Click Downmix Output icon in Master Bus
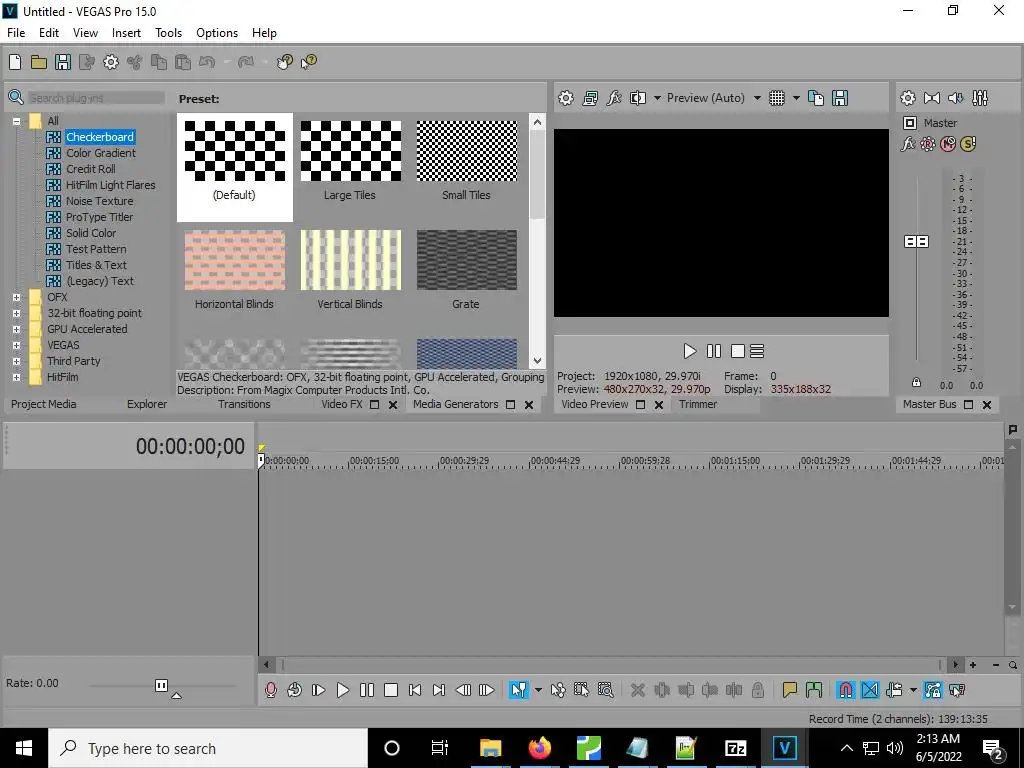The width and height of the screenshot is (1024, 768). point(932,98)
